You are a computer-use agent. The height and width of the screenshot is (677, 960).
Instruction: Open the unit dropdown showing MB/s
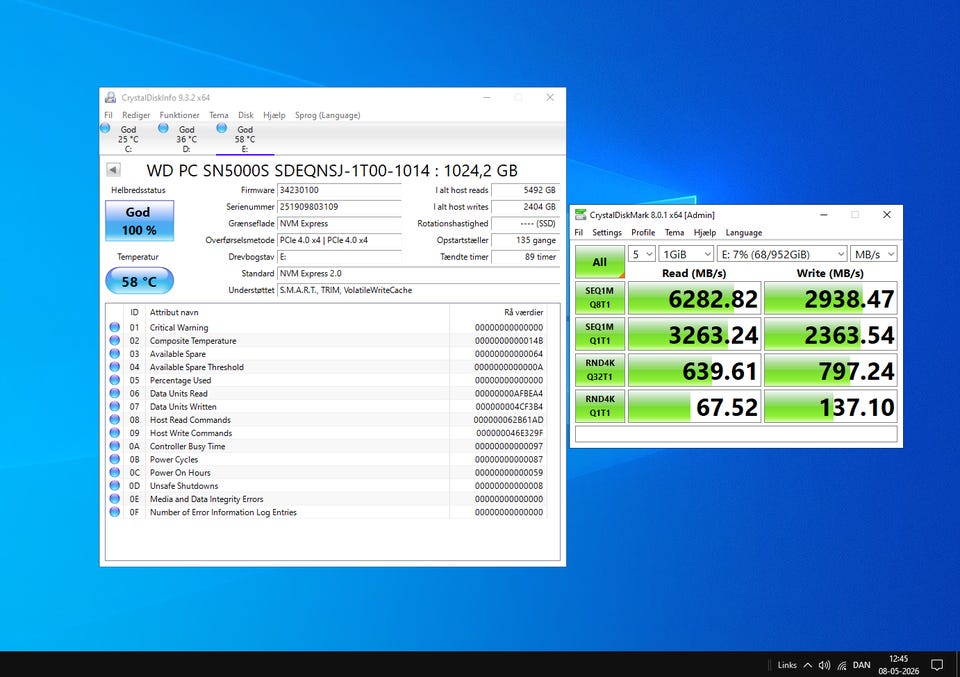pos(874,254)
